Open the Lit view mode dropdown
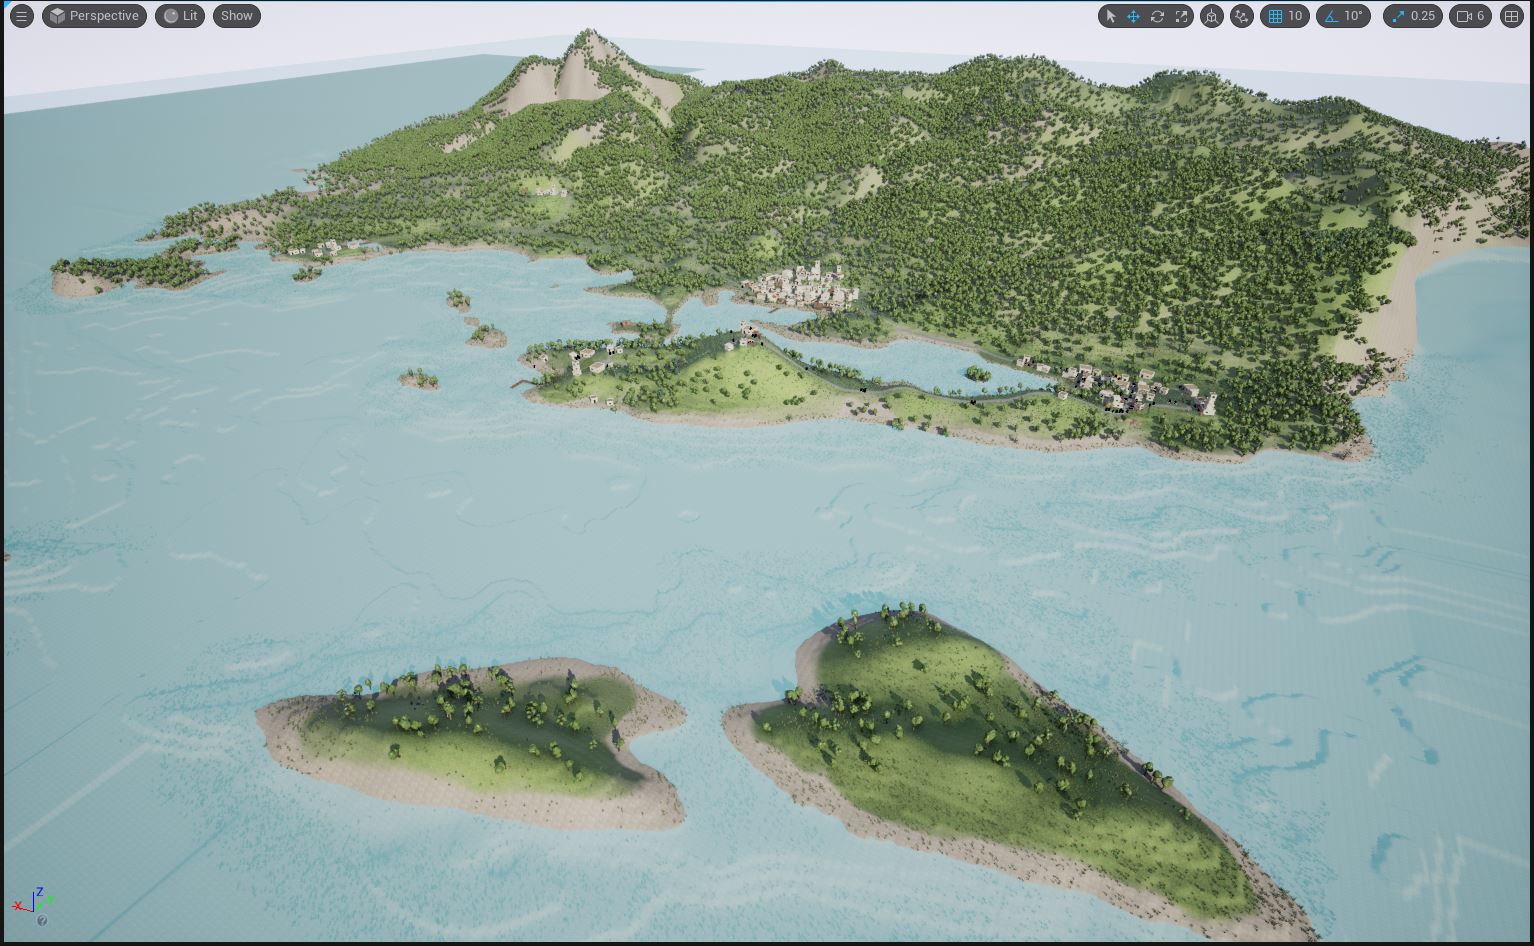1534x946 pixels. (x=180, y=16)
